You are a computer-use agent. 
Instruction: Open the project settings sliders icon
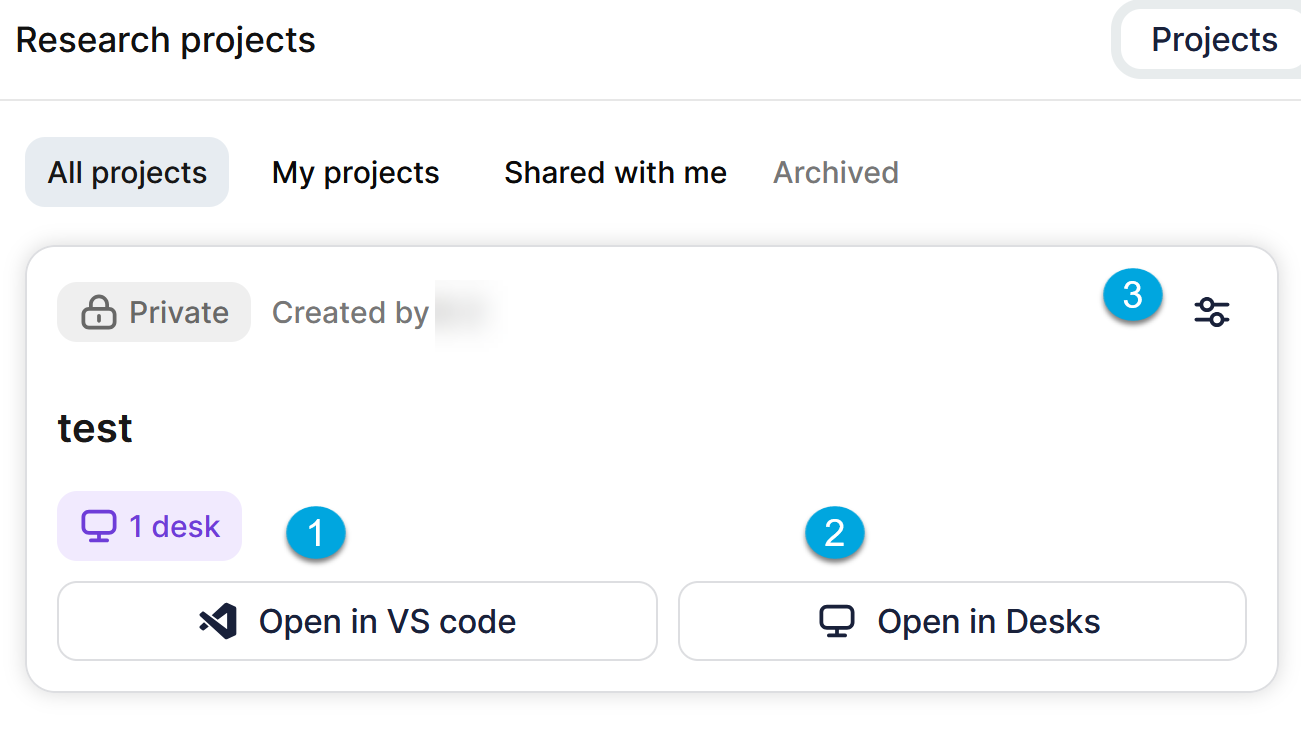(1212, 312)
